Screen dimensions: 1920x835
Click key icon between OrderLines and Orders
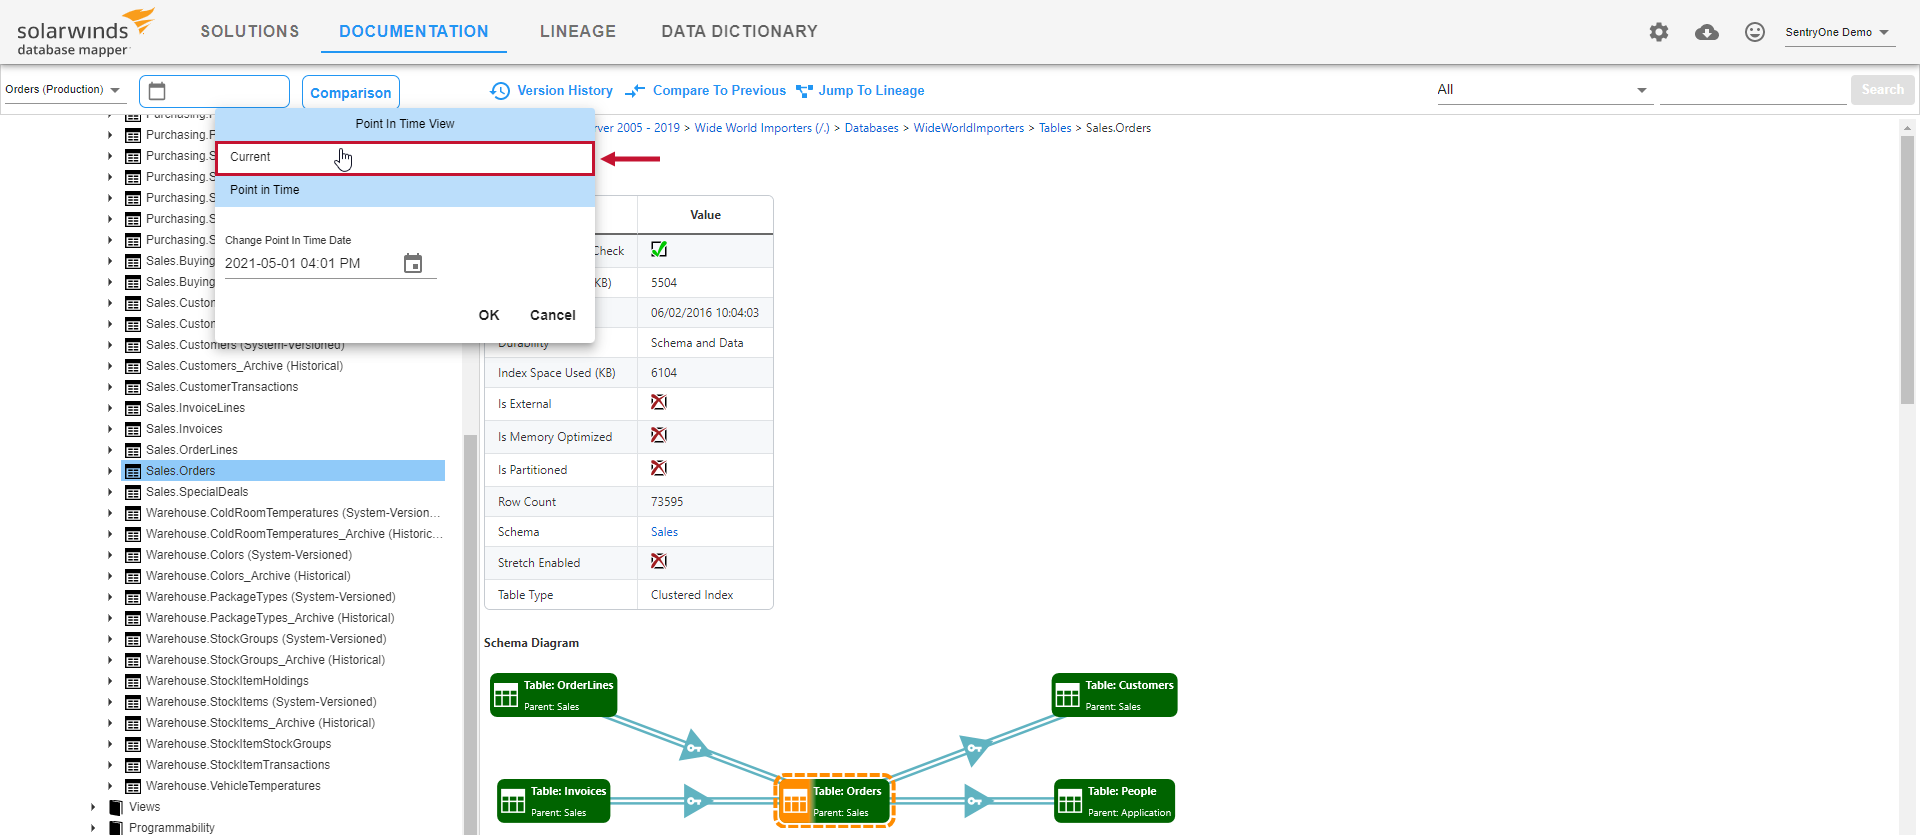pos(695,746)
